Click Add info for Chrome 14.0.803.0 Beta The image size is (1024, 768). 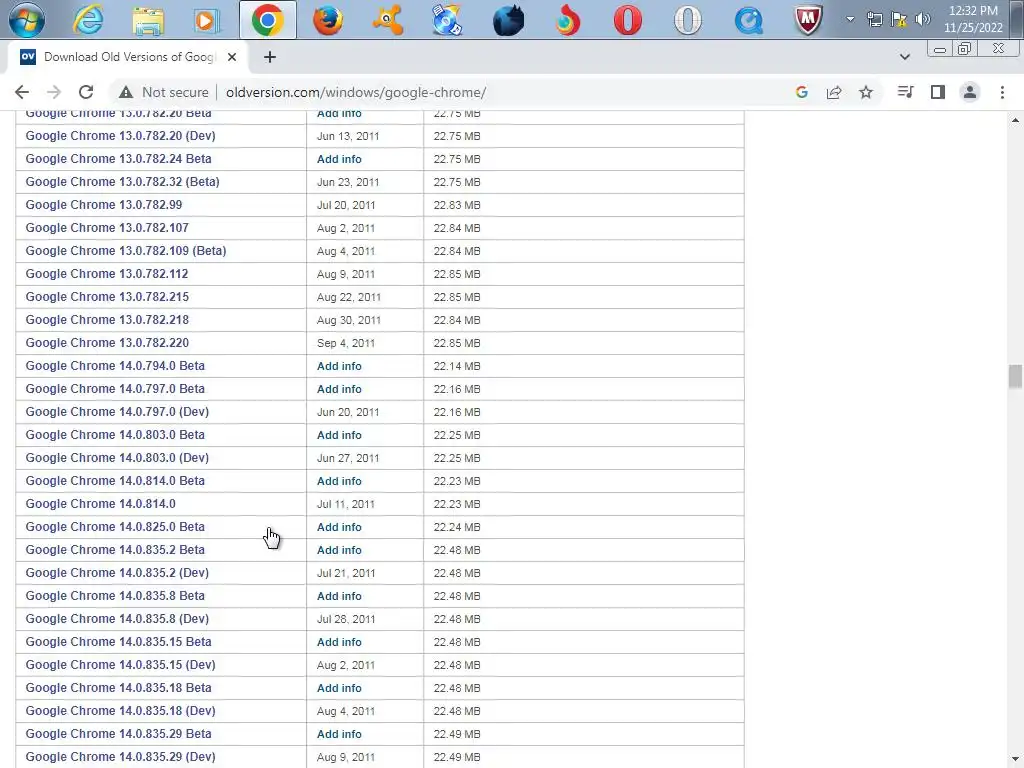click(339, 435)
